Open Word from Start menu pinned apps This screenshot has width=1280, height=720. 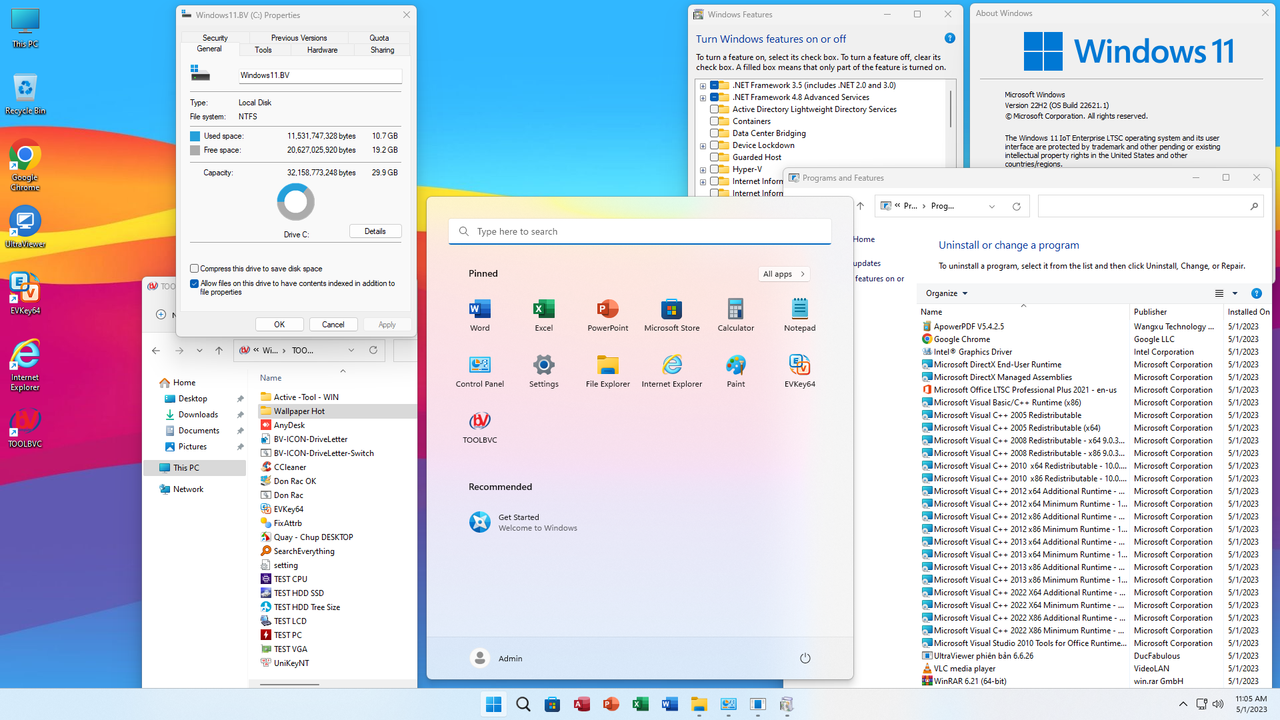pyautogui.click(x=480, y=314)
